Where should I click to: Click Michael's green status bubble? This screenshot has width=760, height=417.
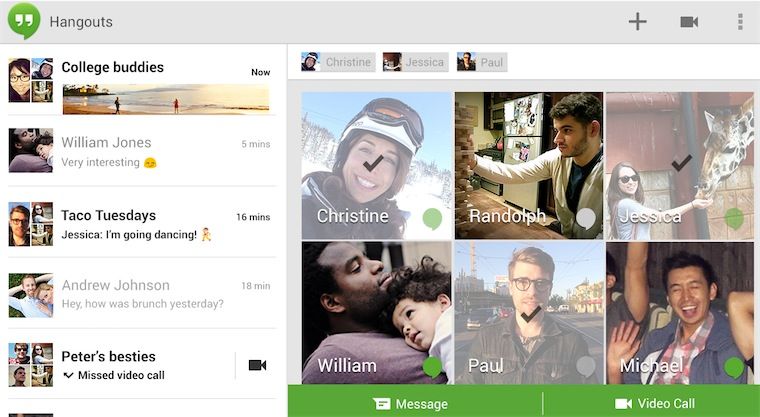(x=734, y=367)
